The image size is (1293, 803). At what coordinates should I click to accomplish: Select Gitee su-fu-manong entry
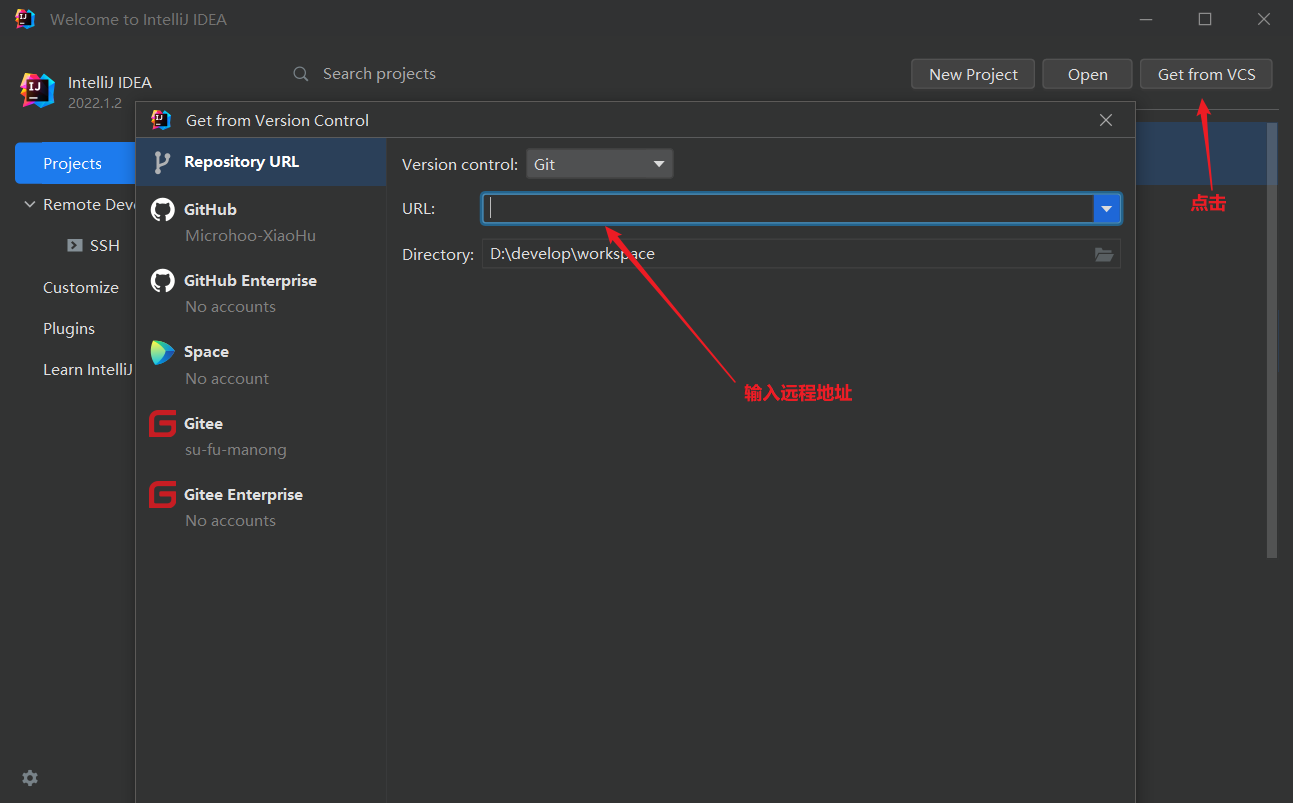pos(261,436)
